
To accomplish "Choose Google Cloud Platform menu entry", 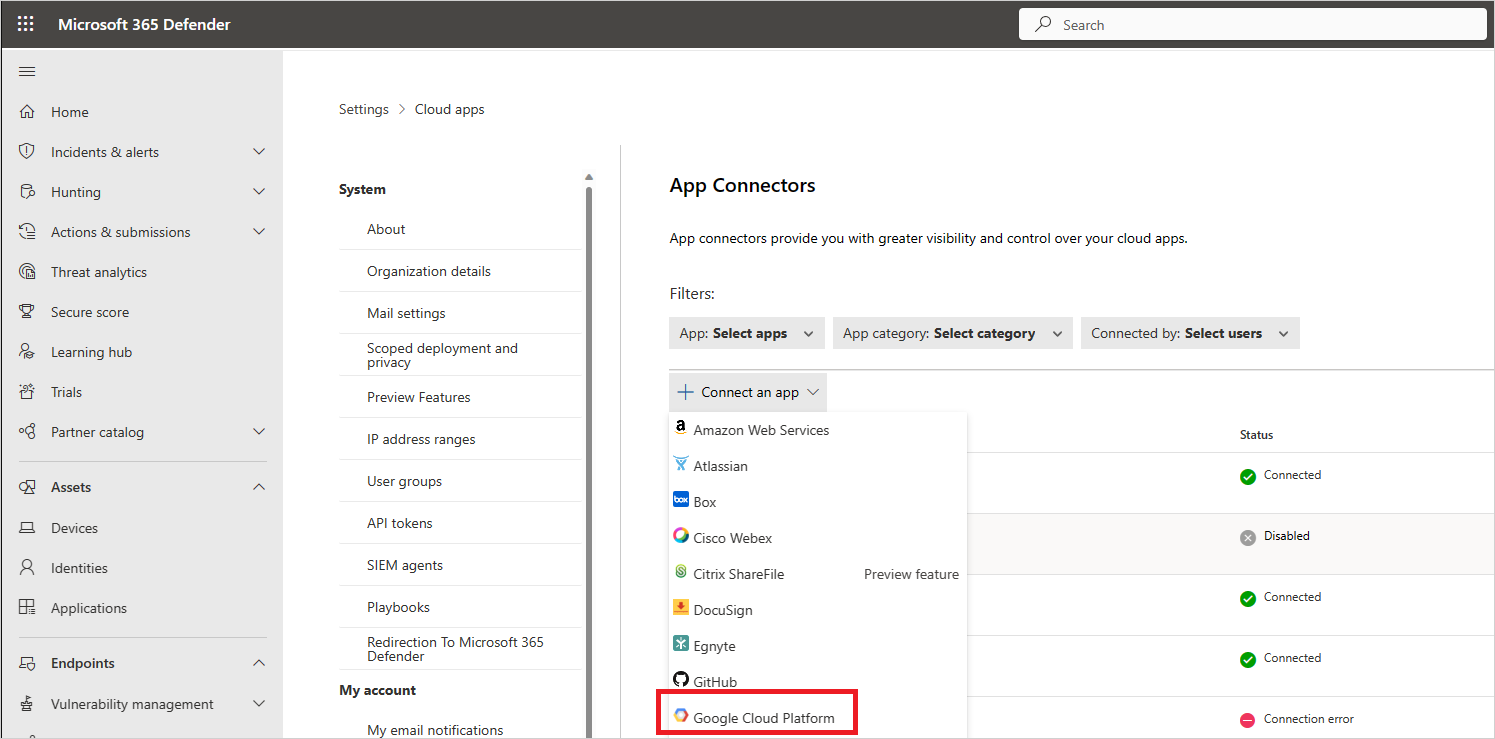I will point(818,718).
